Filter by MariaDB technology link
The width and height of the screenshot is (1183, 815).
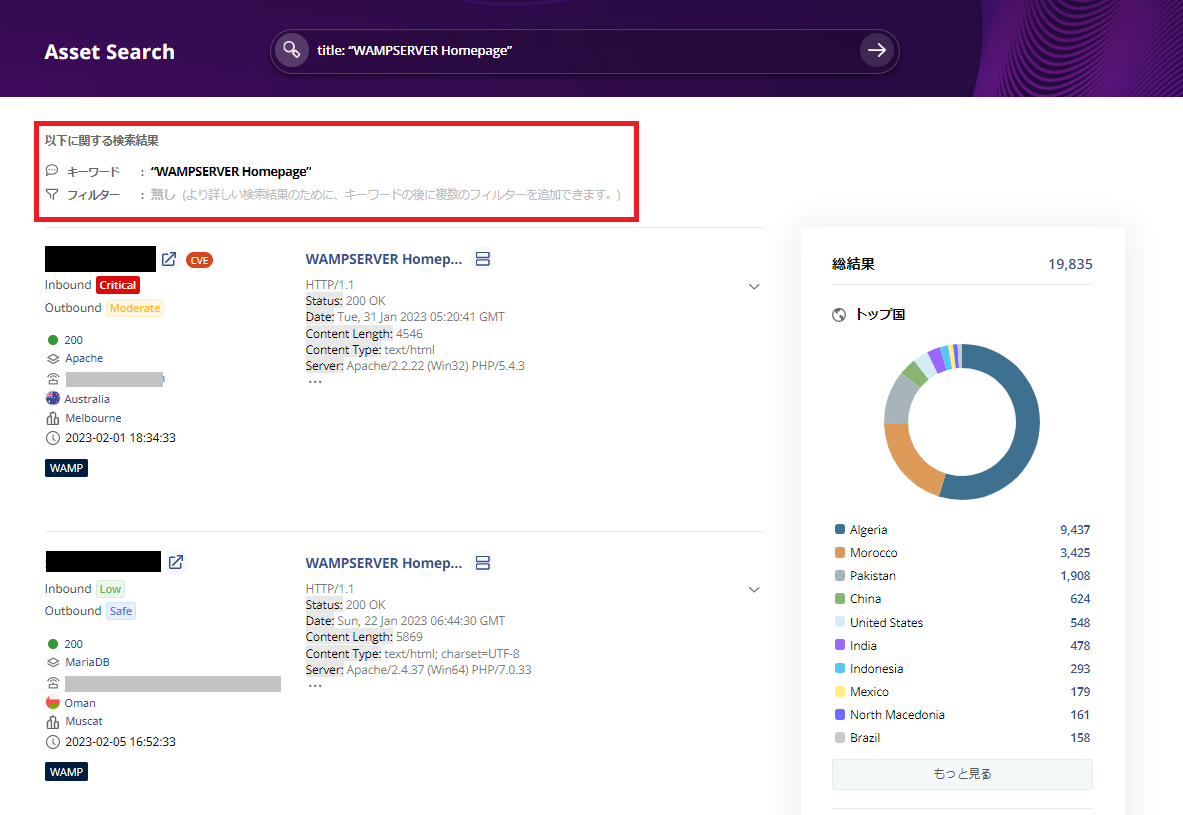tap(88, 662)
